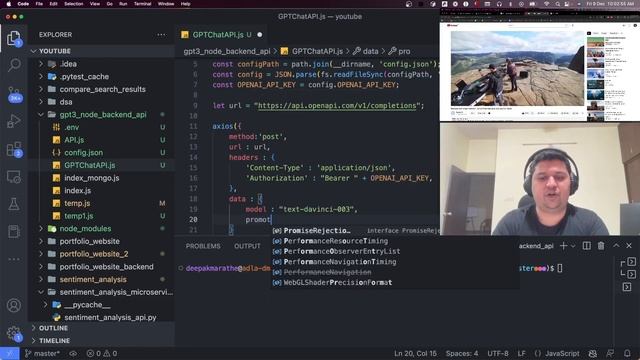Expand the node_modules folder
The image size is (640, 360).
tap(41, 229)
